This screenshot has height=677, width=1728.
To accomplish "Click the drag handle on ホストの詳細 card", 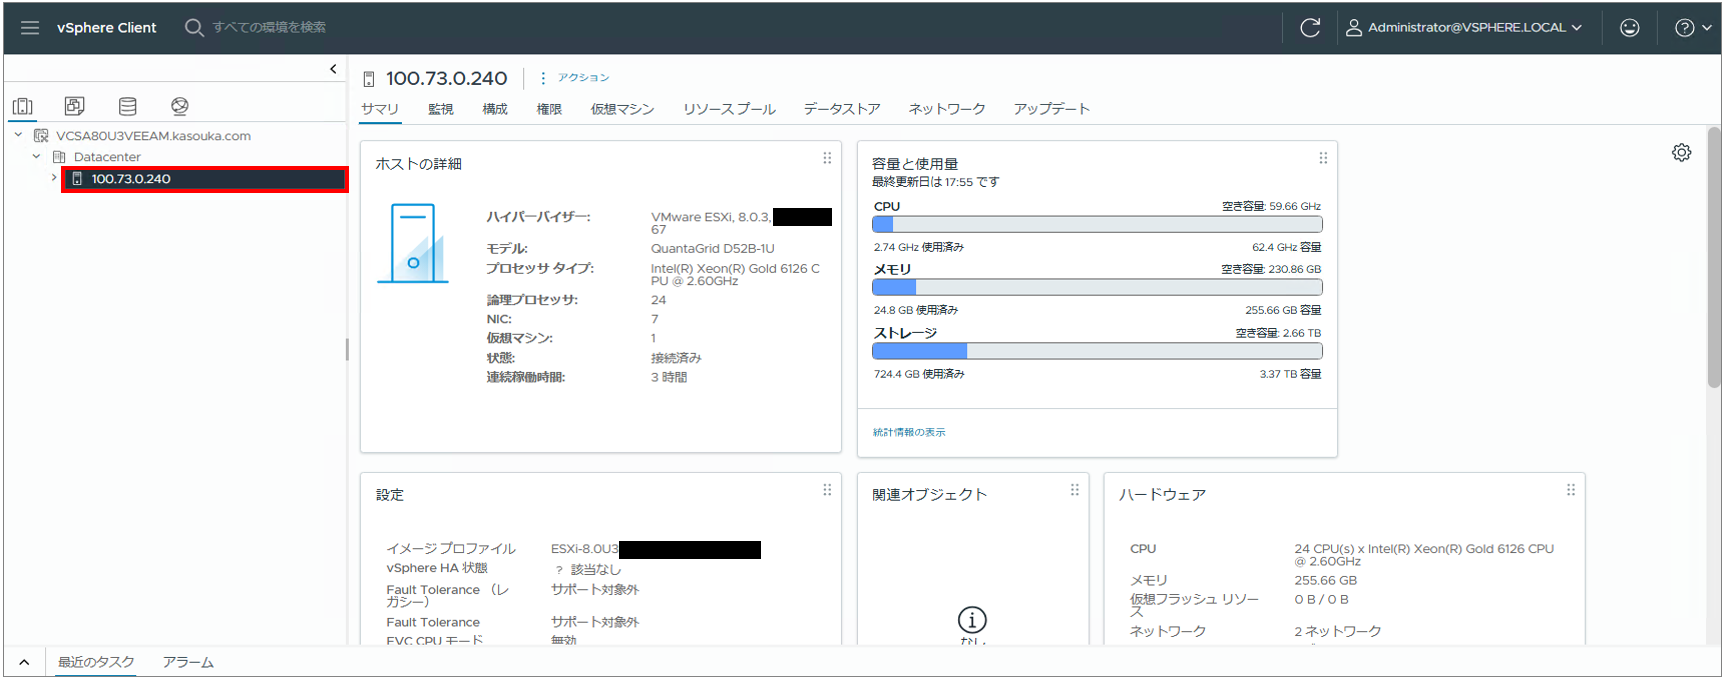I will pyautogui.click(x=827, y=158).
